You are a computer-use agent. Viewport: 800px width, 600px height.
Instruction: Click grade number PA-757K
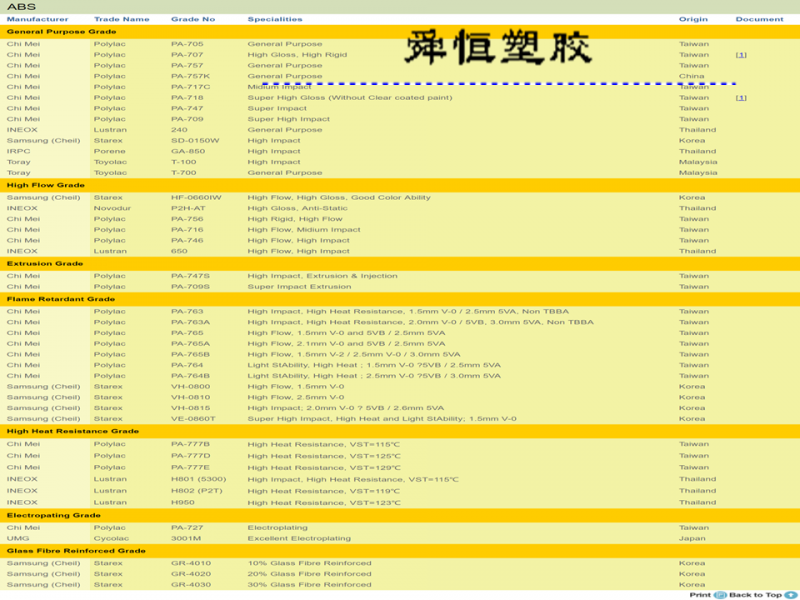point(190,76)
